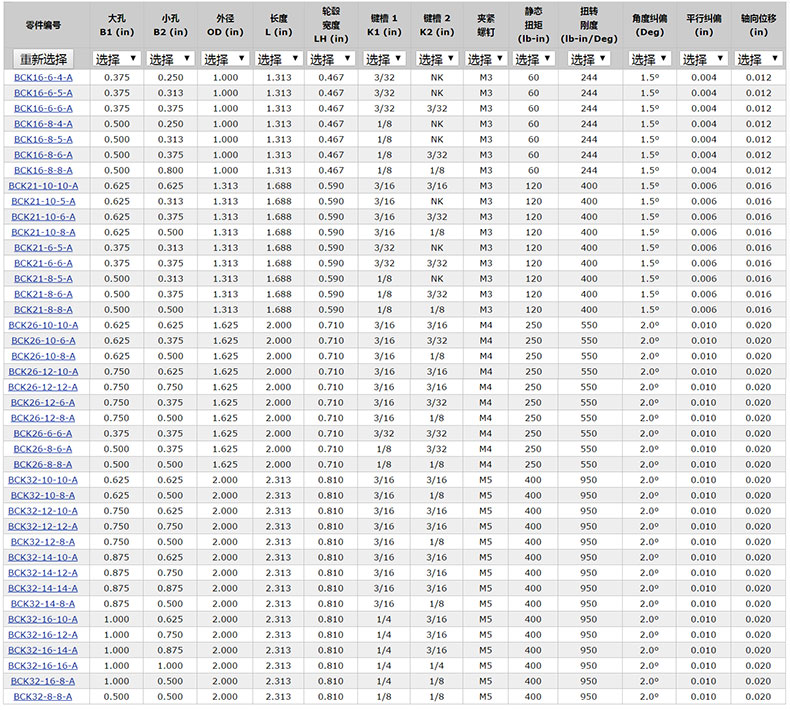View part BCK32-14-14-A details
Viewport: 790px width, 710px height.
tap(43, 588)
